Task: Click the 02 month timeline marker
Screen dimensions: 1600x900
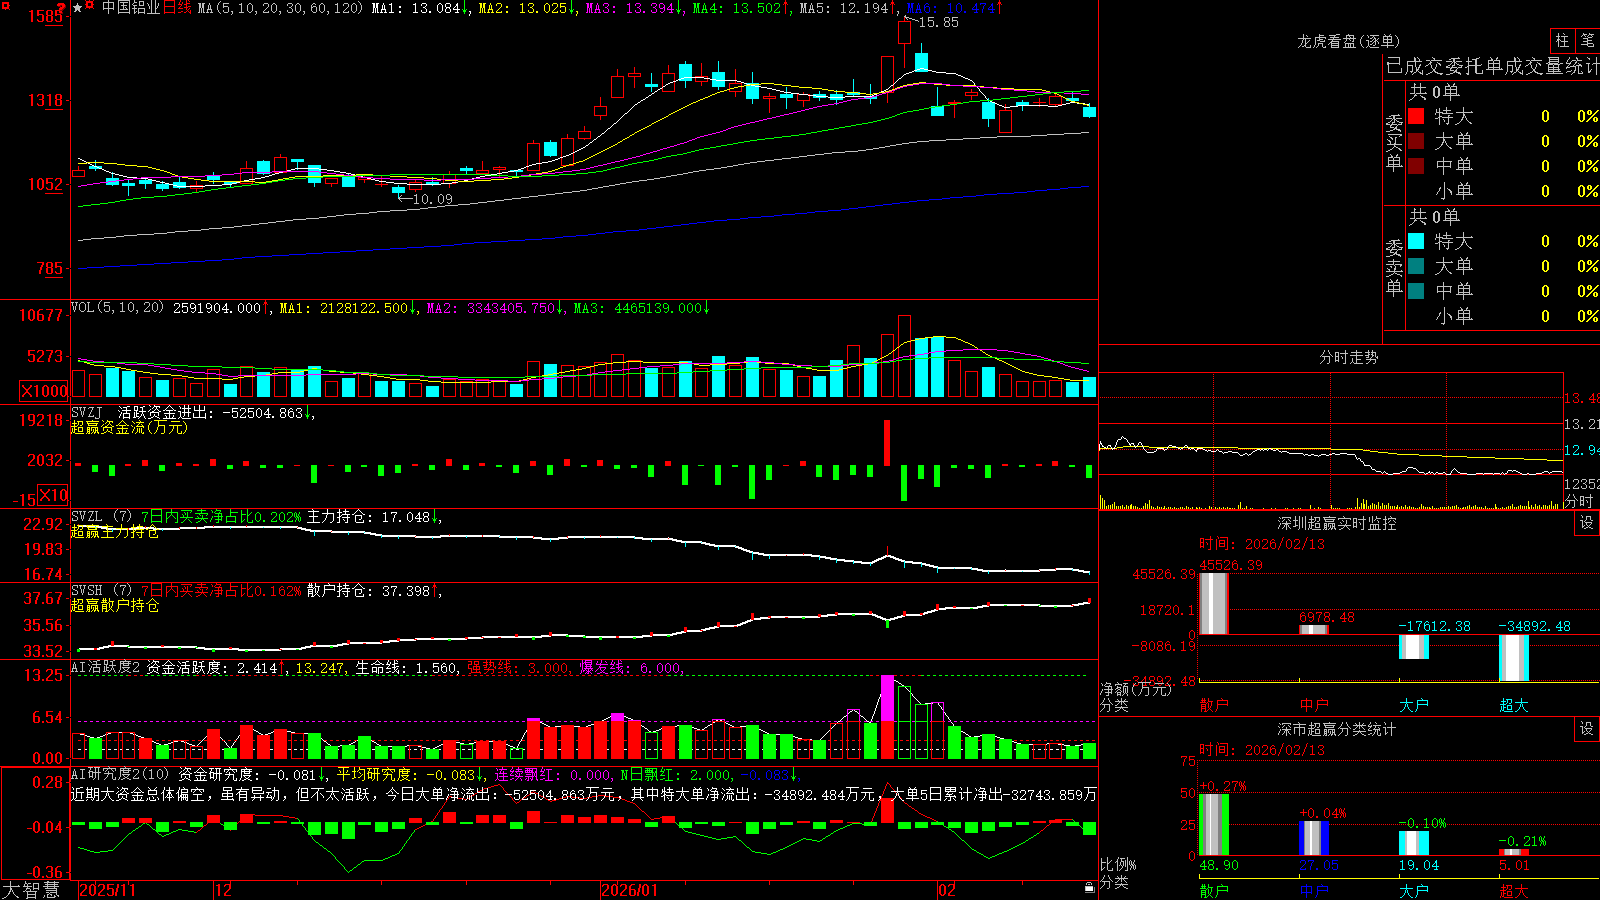Action: pyautogui.click(x=947, y=890)
